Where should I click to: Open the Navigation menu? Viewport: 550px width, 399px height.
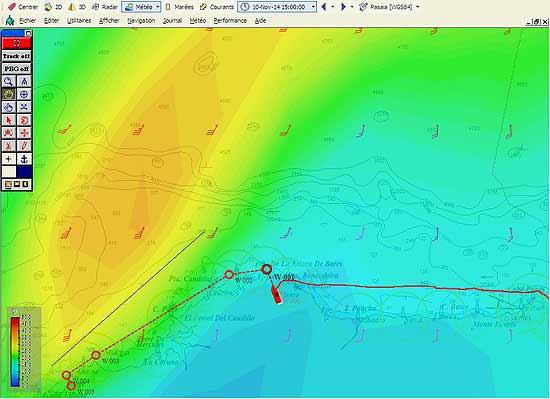click(x=141, y=21)
